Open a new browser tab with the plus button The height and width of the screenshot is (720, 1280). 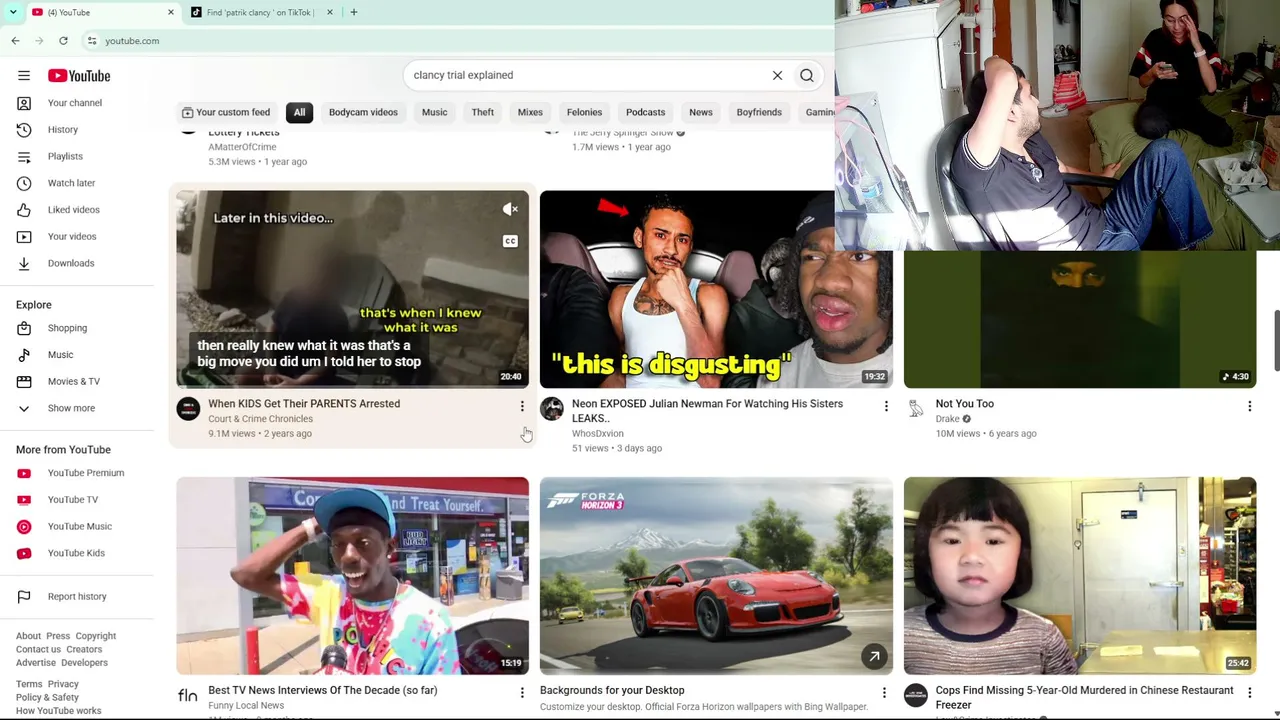(353, 12)
